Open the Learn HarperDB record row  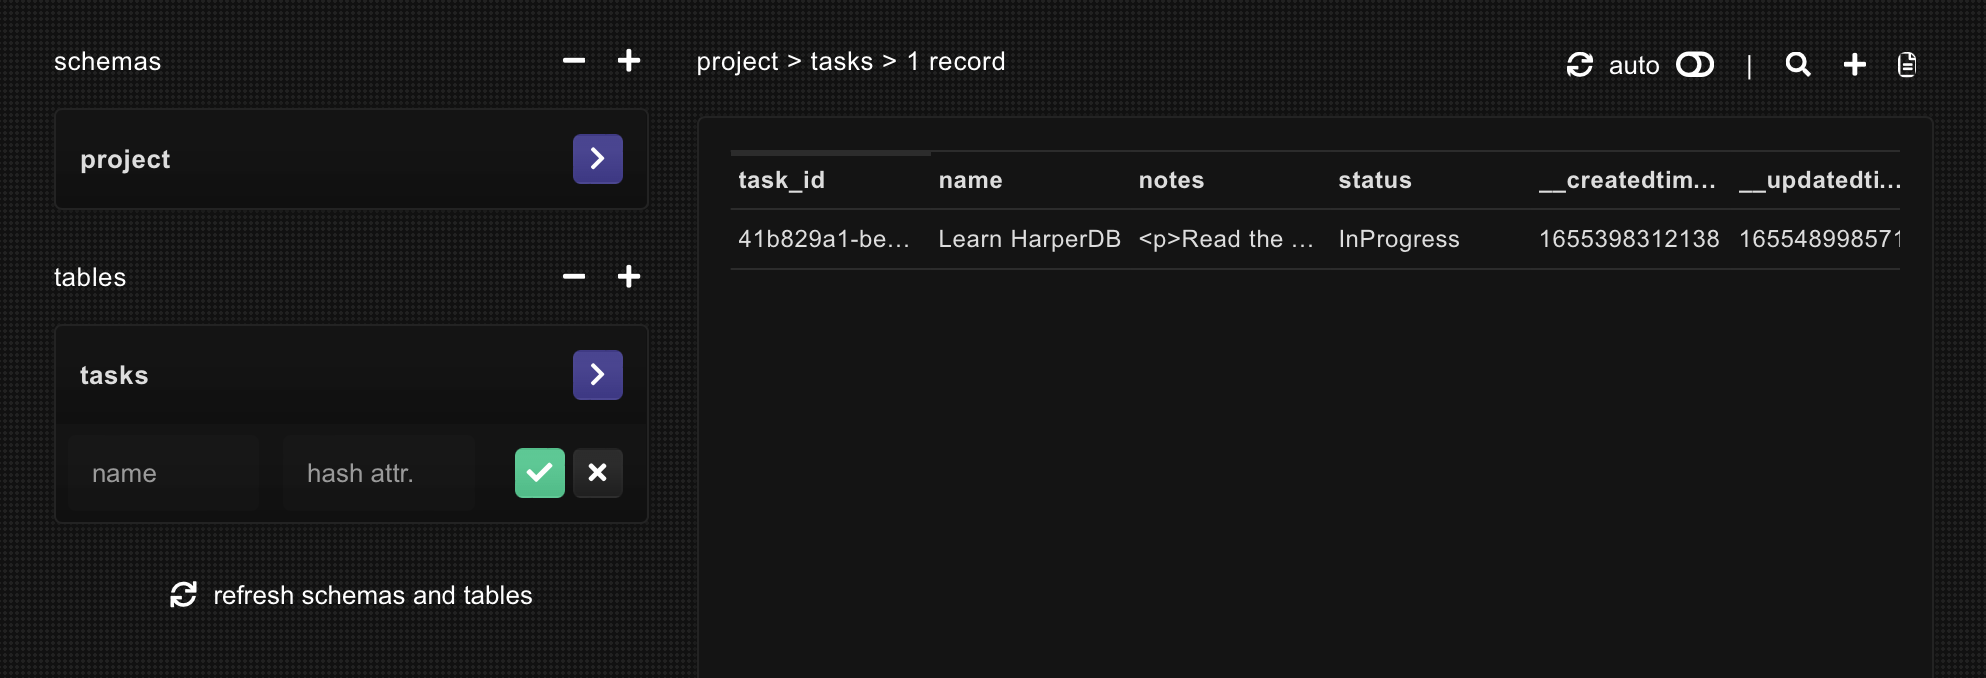pyautogui.click(x=1030, y=239)
